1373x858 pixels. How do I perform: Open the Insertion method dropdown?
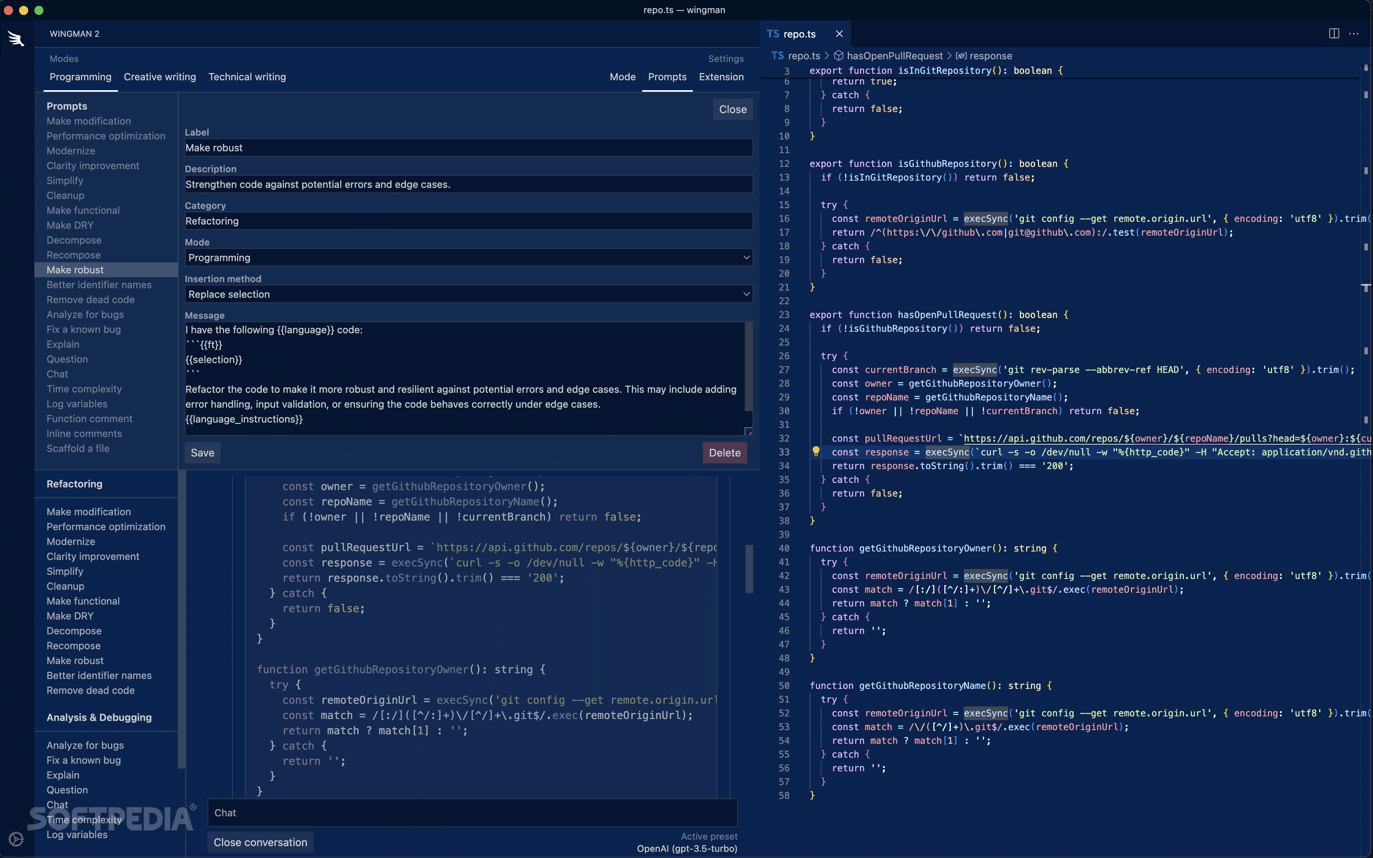click(468, 295)
